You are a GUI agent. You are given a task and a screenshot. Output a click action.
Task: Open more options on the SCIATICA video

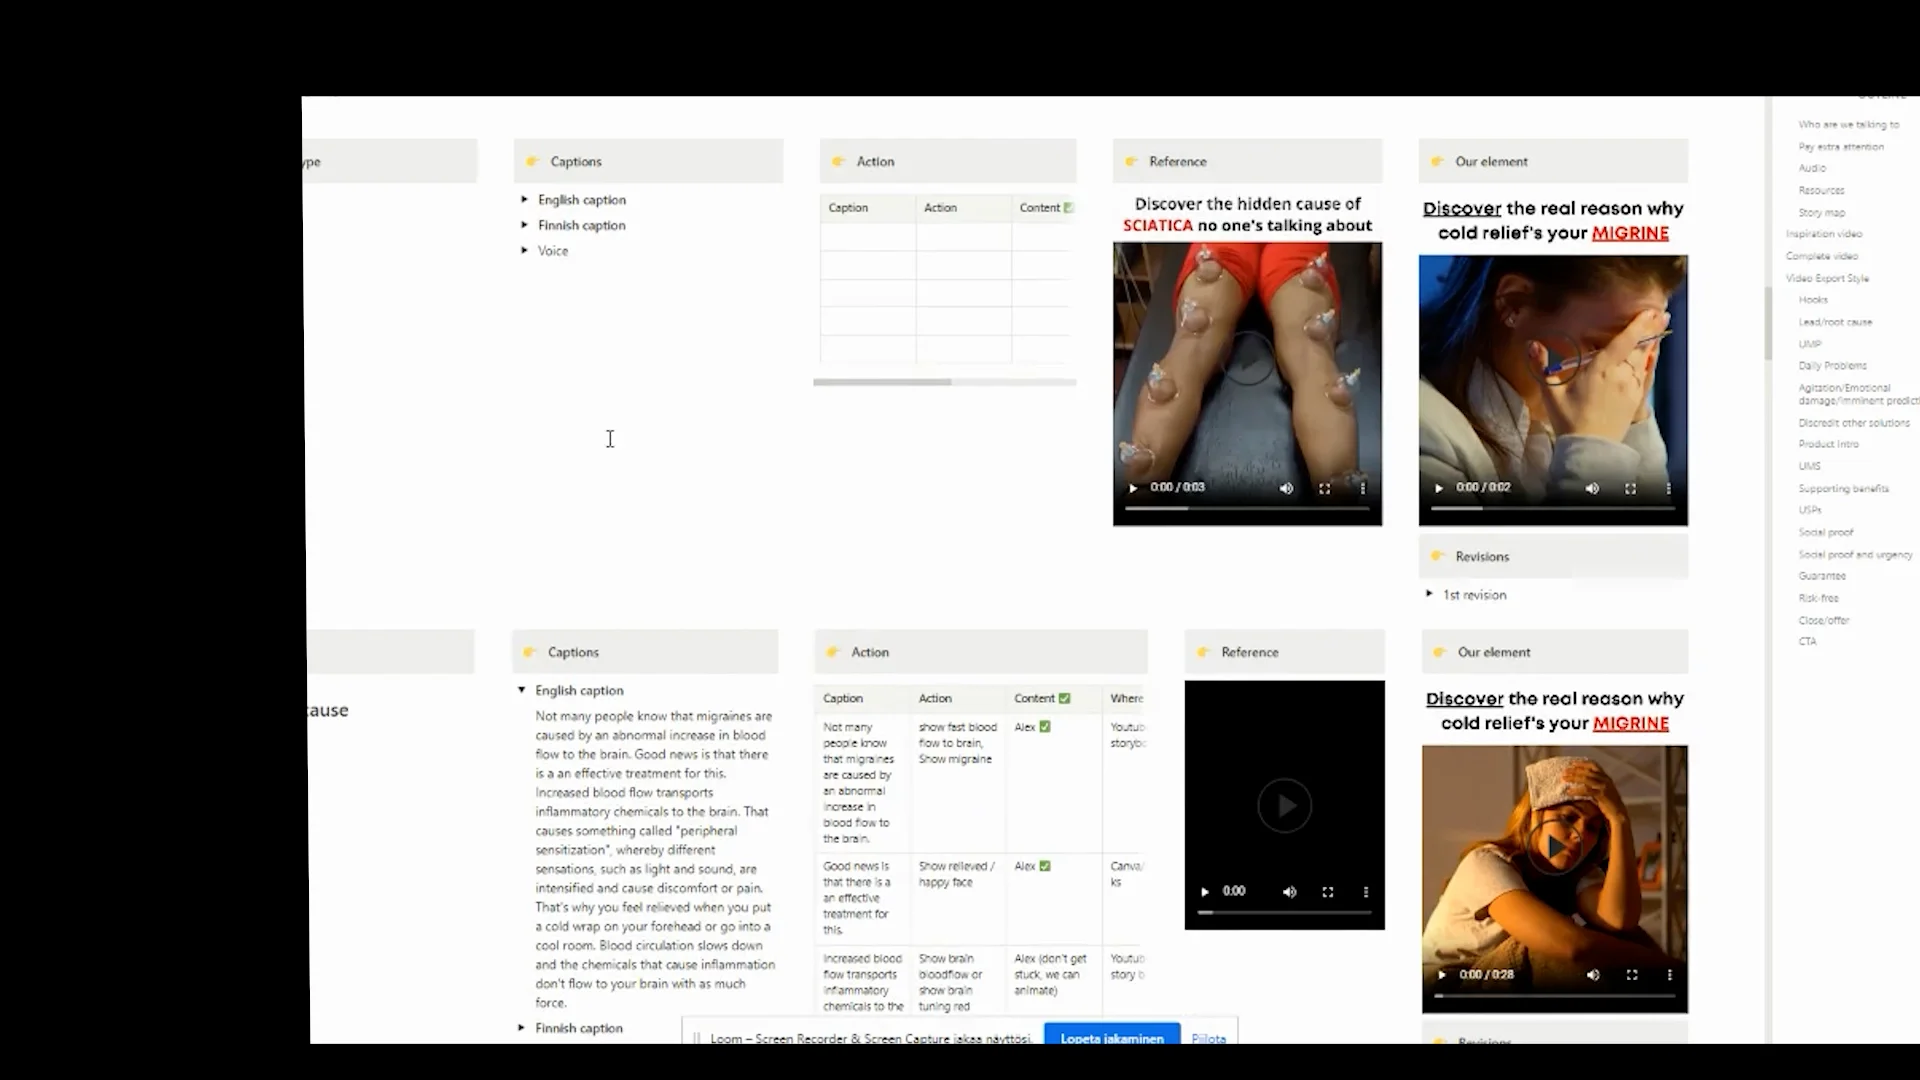point(1362,488)
